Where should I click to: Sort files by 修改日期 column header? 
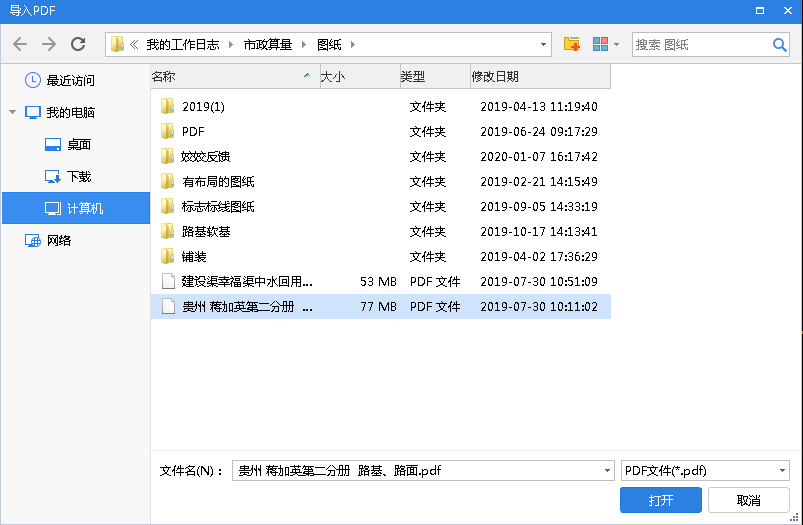point(495,77)
